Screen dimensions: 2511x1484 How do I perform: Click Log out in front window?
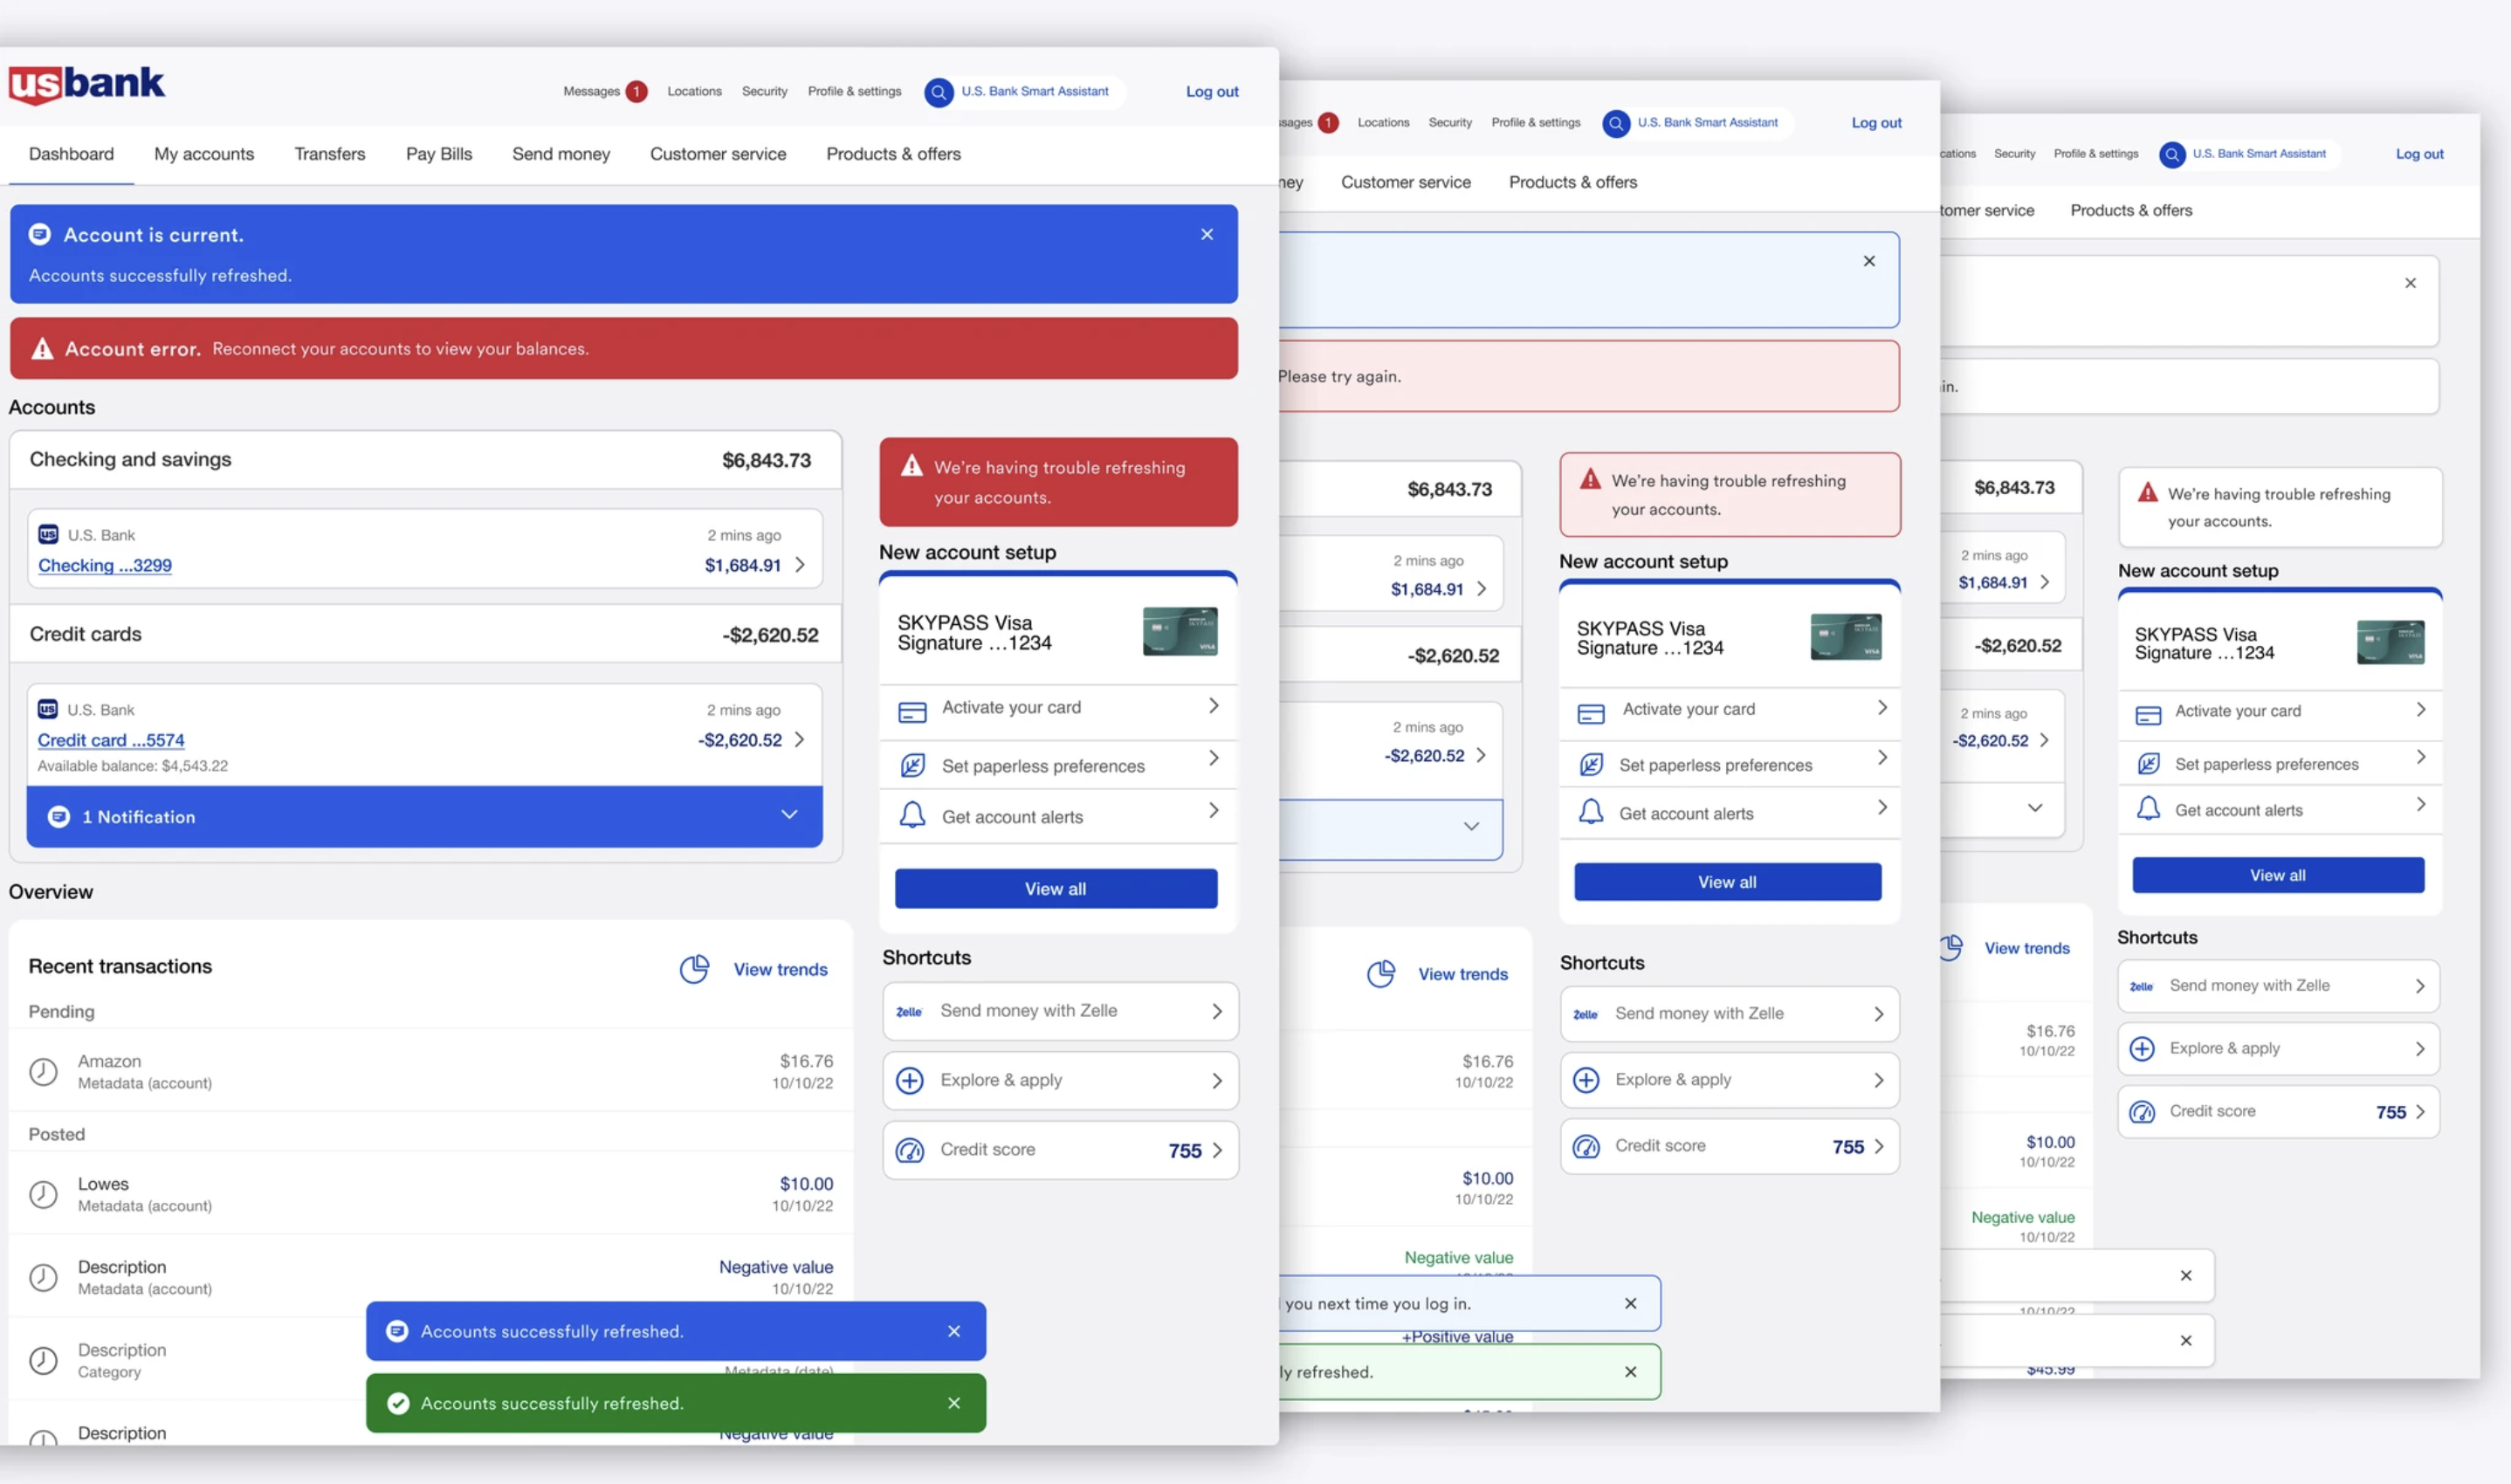tap(1212, 91)
